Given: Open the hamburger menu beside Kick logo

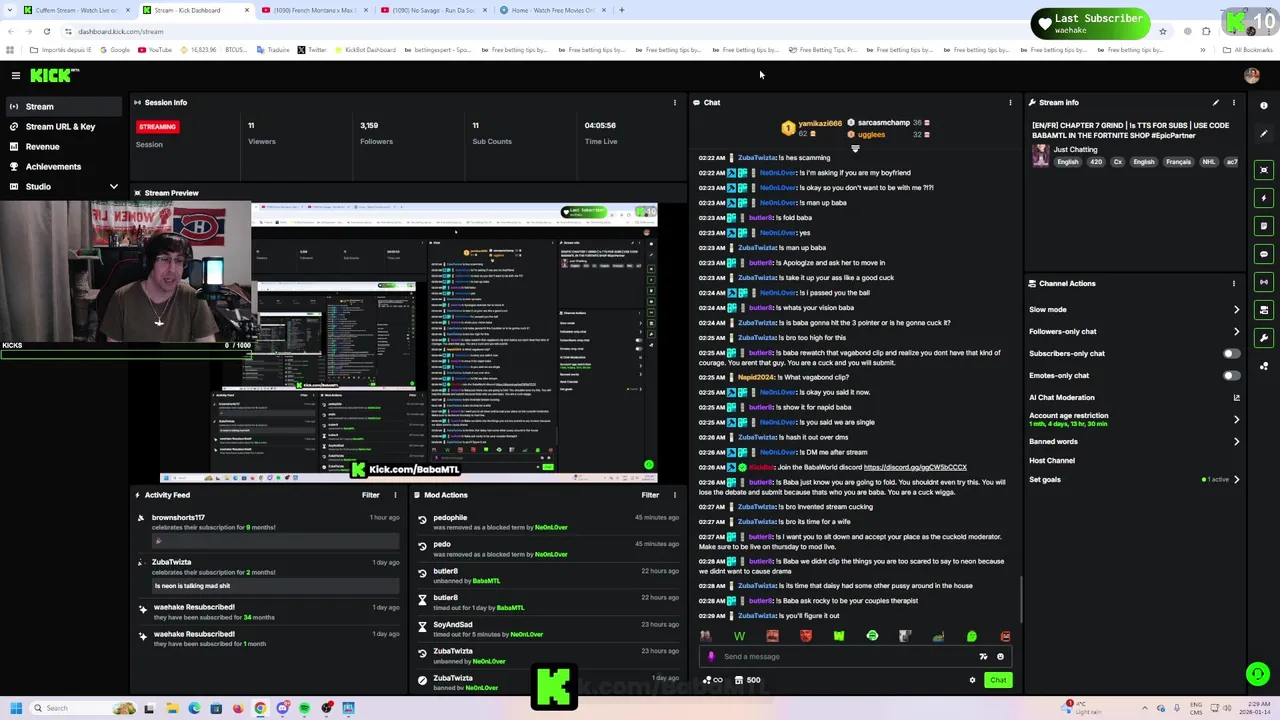Looking at the screenshot, I should [16, 75].
